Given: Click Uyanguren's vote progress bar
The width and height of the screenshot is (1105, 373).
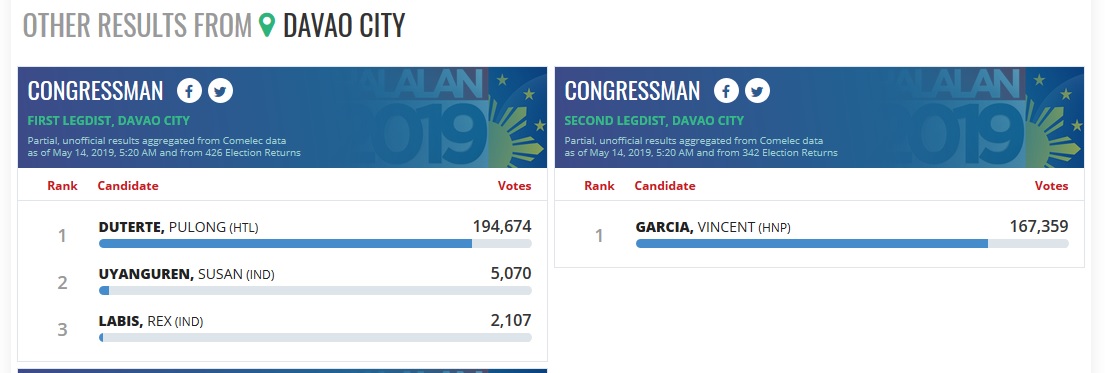Looking at the screenshot, I should (315, 291).
